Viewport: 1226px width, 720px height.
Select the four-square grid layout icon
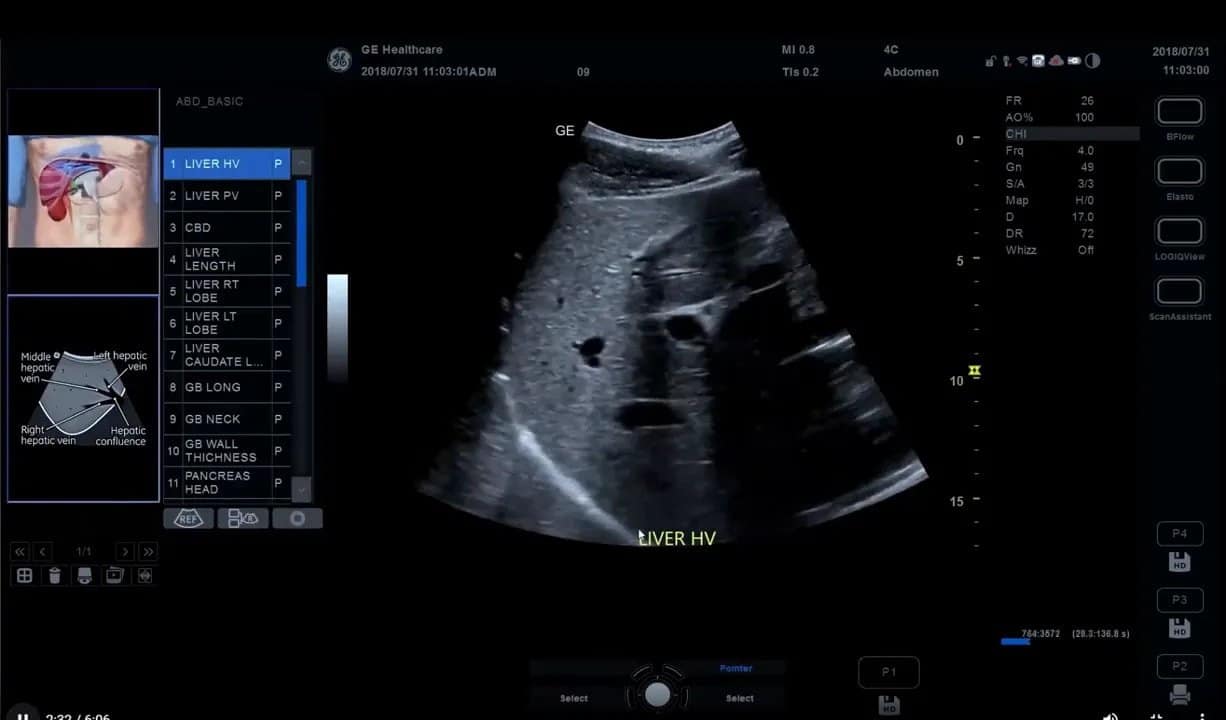[24, 575]
